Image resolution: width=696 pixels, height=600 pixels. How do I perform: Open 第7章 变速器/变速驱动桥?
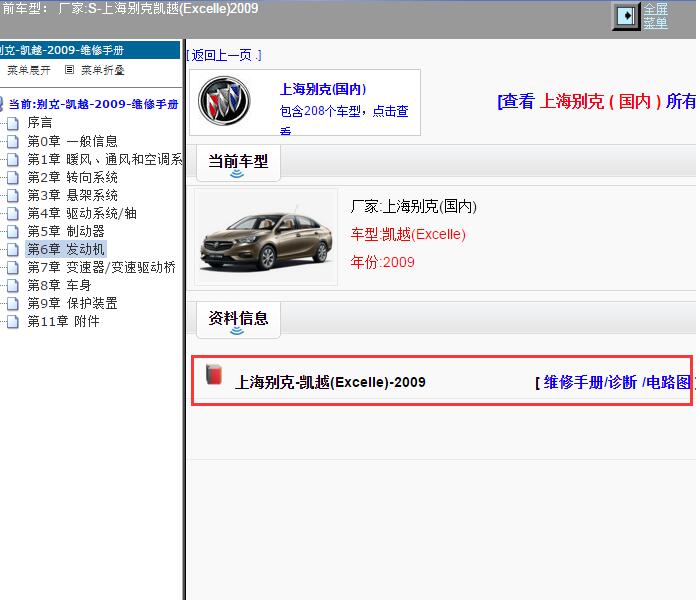(x=102, y=267)
